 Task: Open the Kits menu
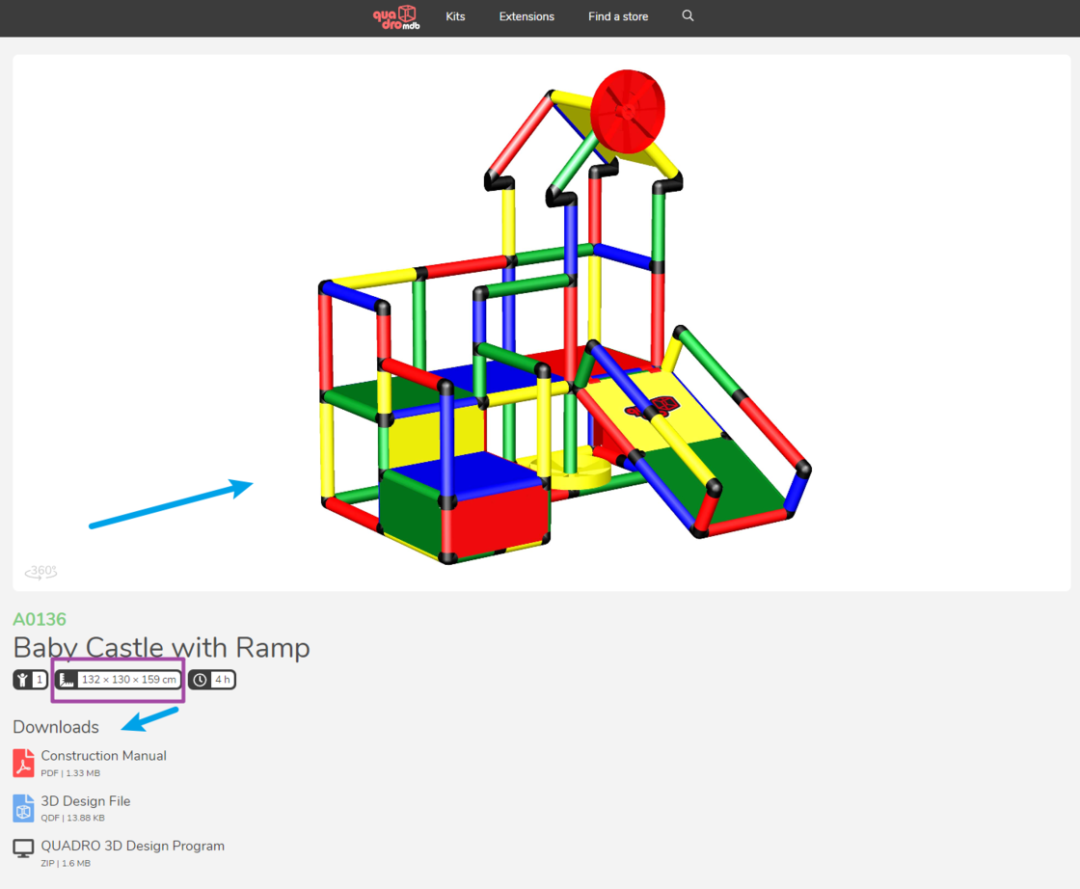tap(455, 17)
